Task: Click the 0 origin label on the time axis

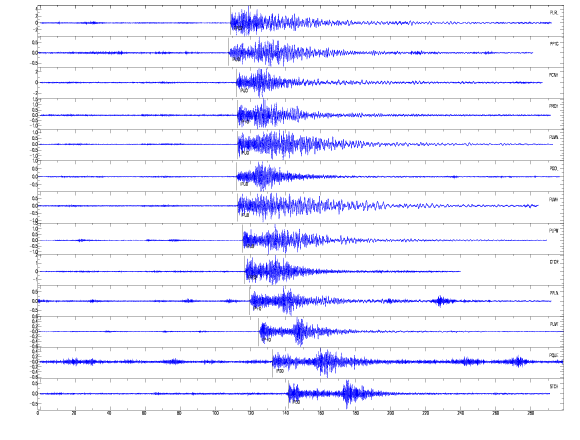Action: [38, 413]
